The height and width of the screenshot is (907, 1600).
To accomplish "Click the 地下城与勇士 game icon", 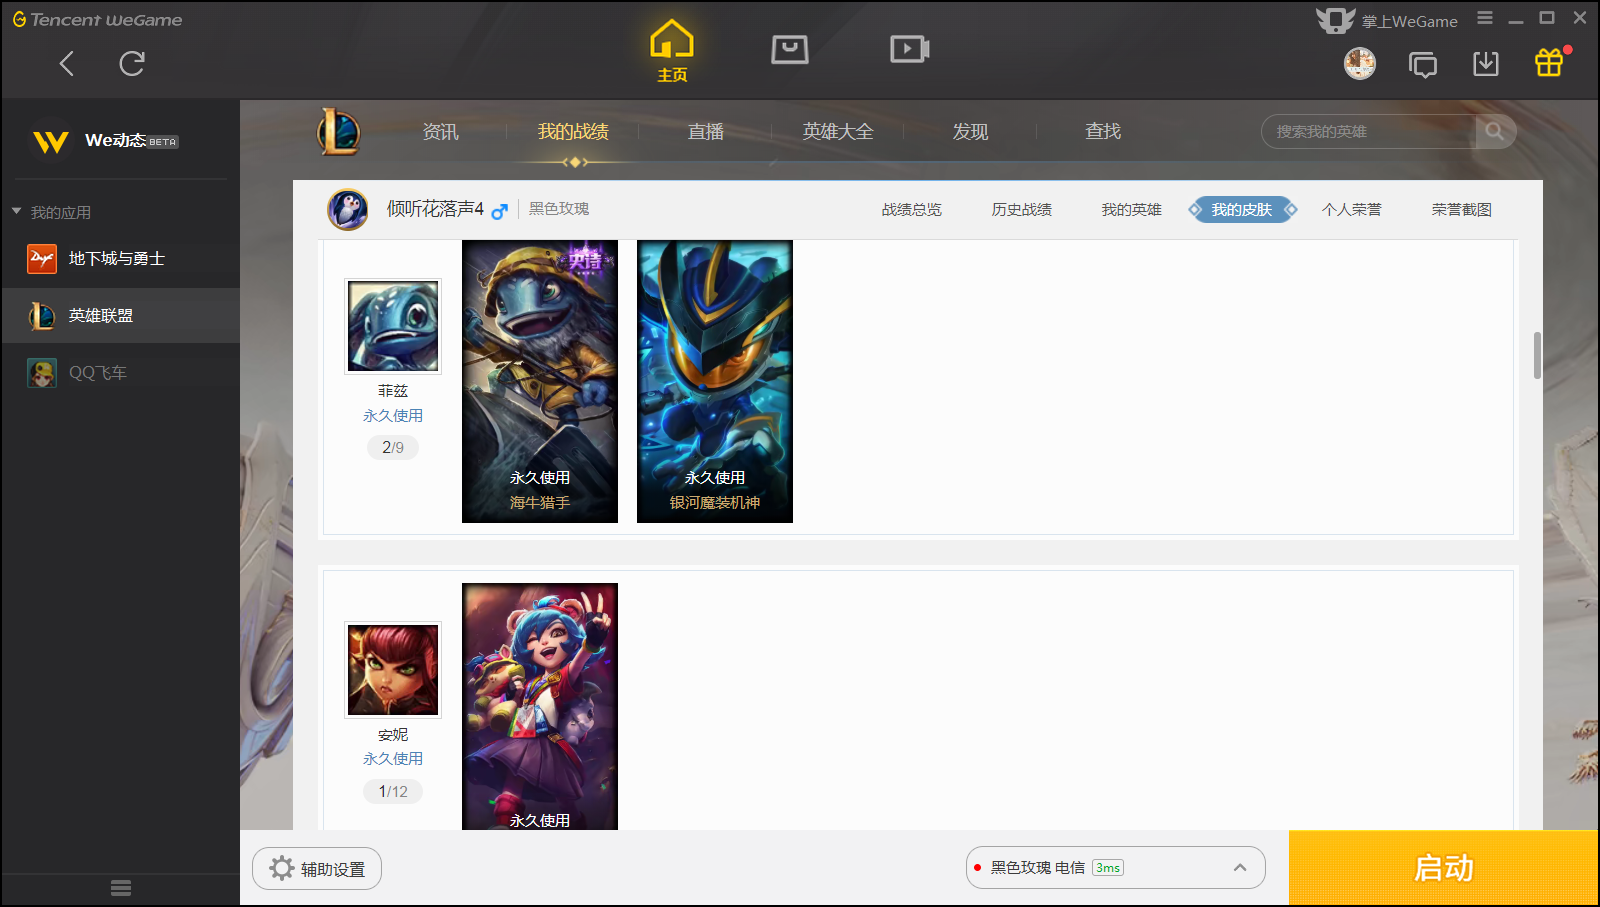I will coord(42,259).
